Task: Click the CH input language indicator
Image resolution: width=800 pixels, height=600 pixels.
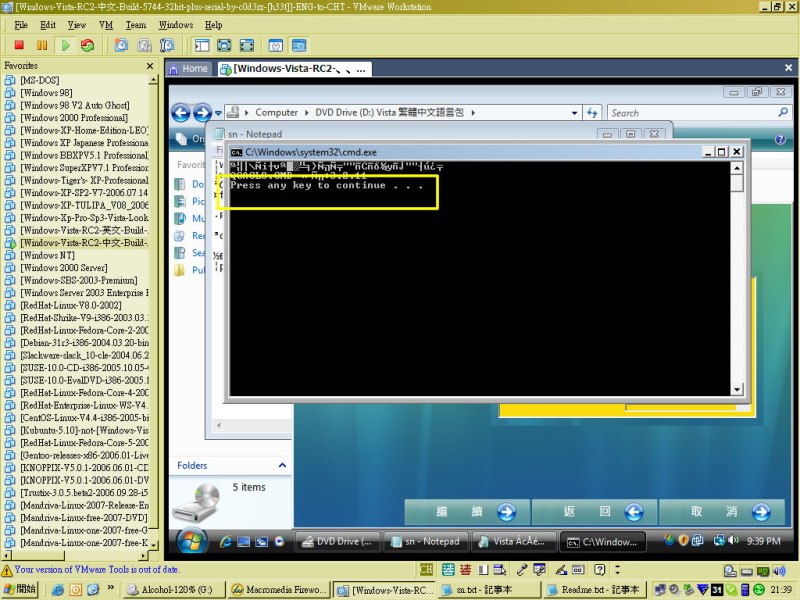Action: tap(426, 570)
